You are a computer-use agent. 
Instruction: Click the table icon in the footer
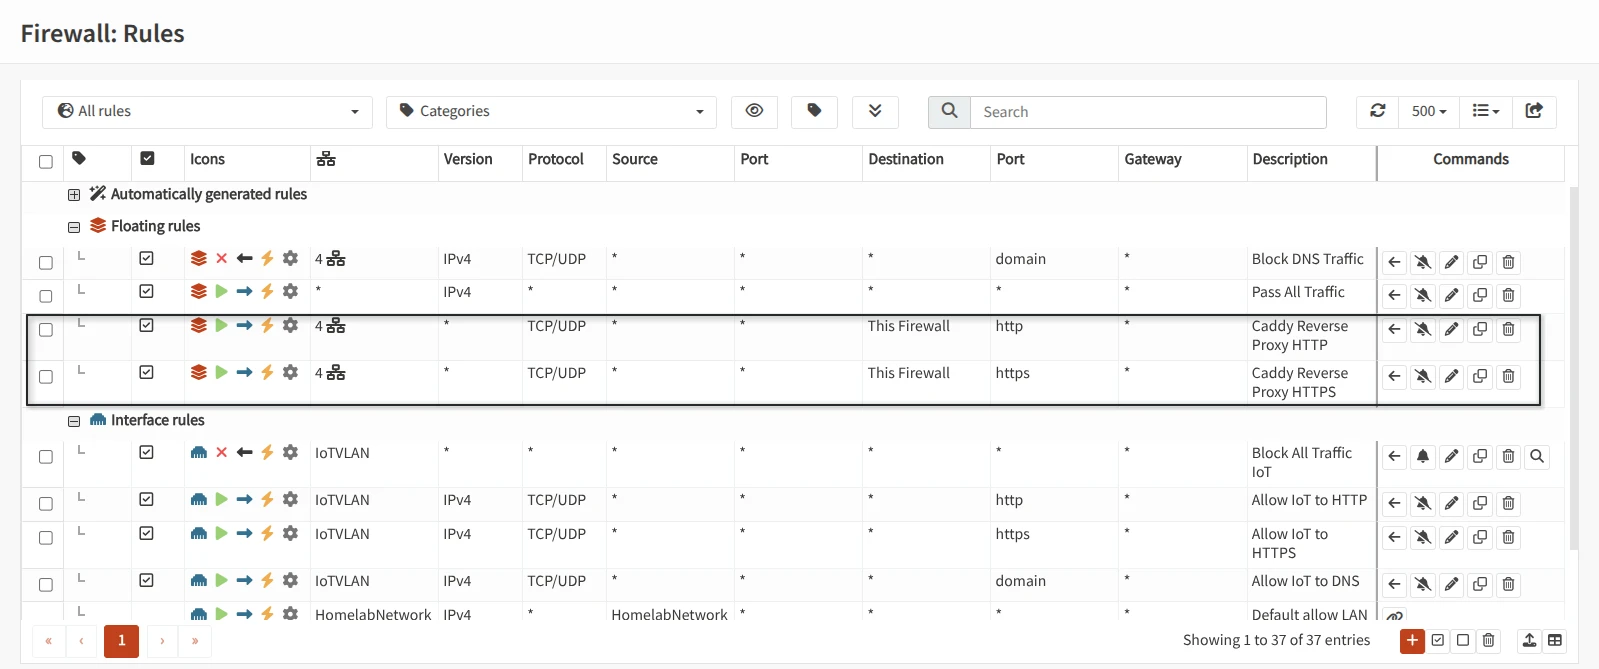point(1555,640)
